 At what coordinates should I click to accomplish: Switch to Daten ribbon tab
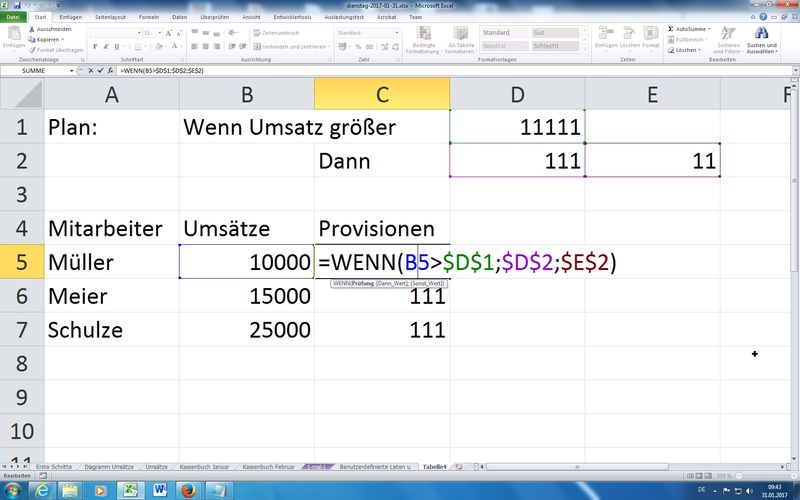click(x=180, y=17)
